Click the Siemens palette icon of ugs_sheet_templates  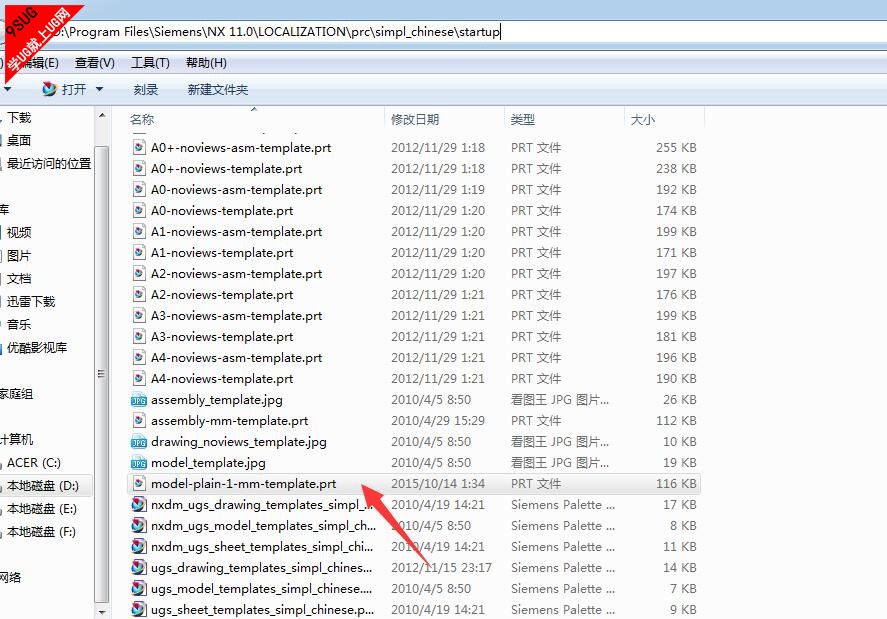click(x=139, y=609)
